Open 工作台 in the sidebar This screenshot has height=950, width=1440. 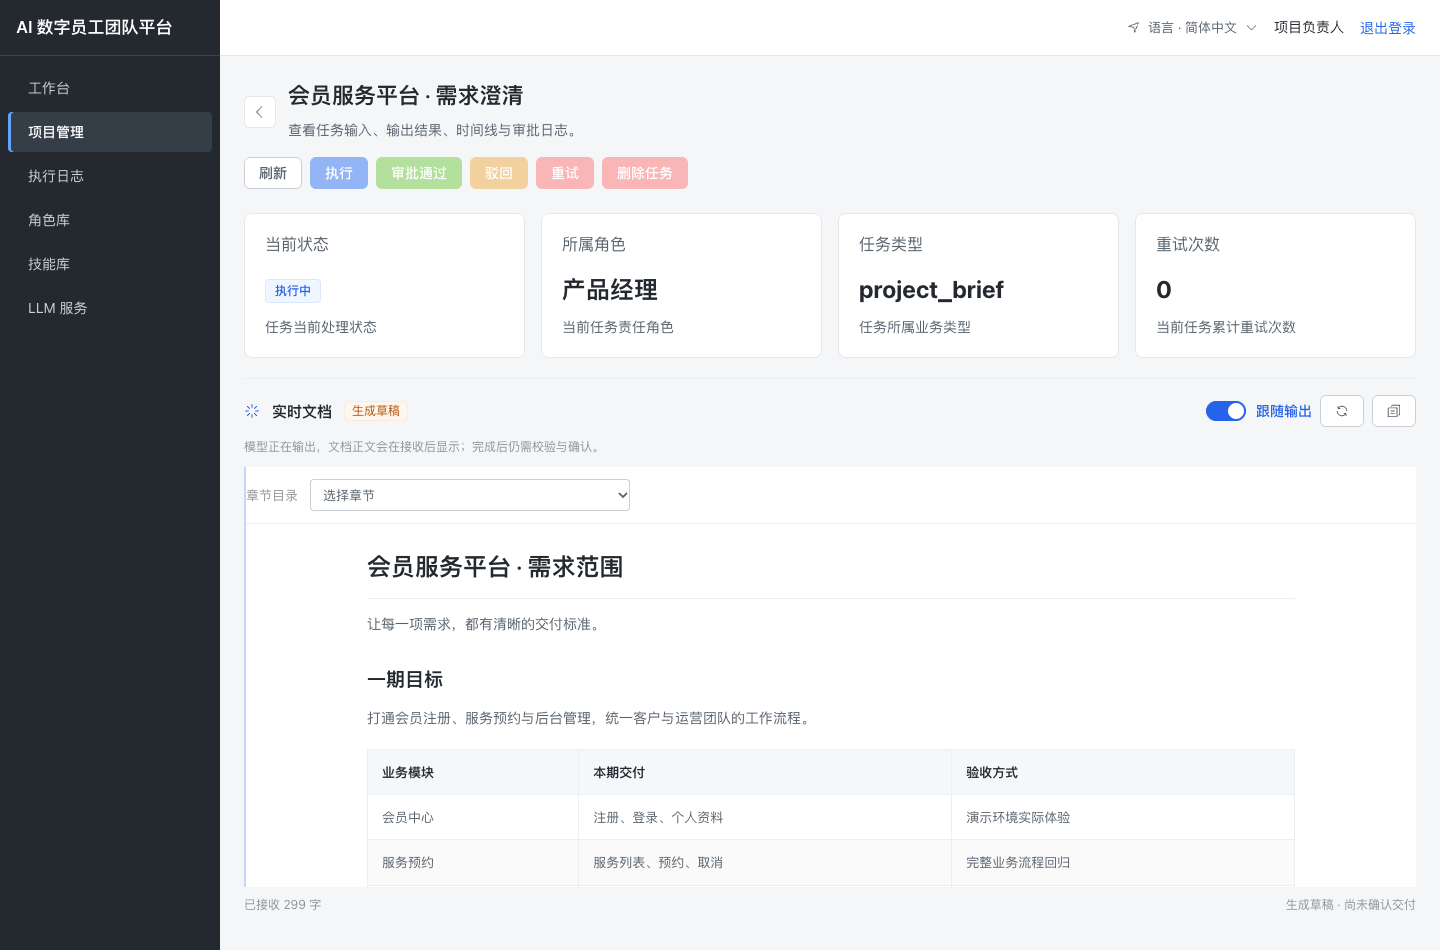point(110,88)
